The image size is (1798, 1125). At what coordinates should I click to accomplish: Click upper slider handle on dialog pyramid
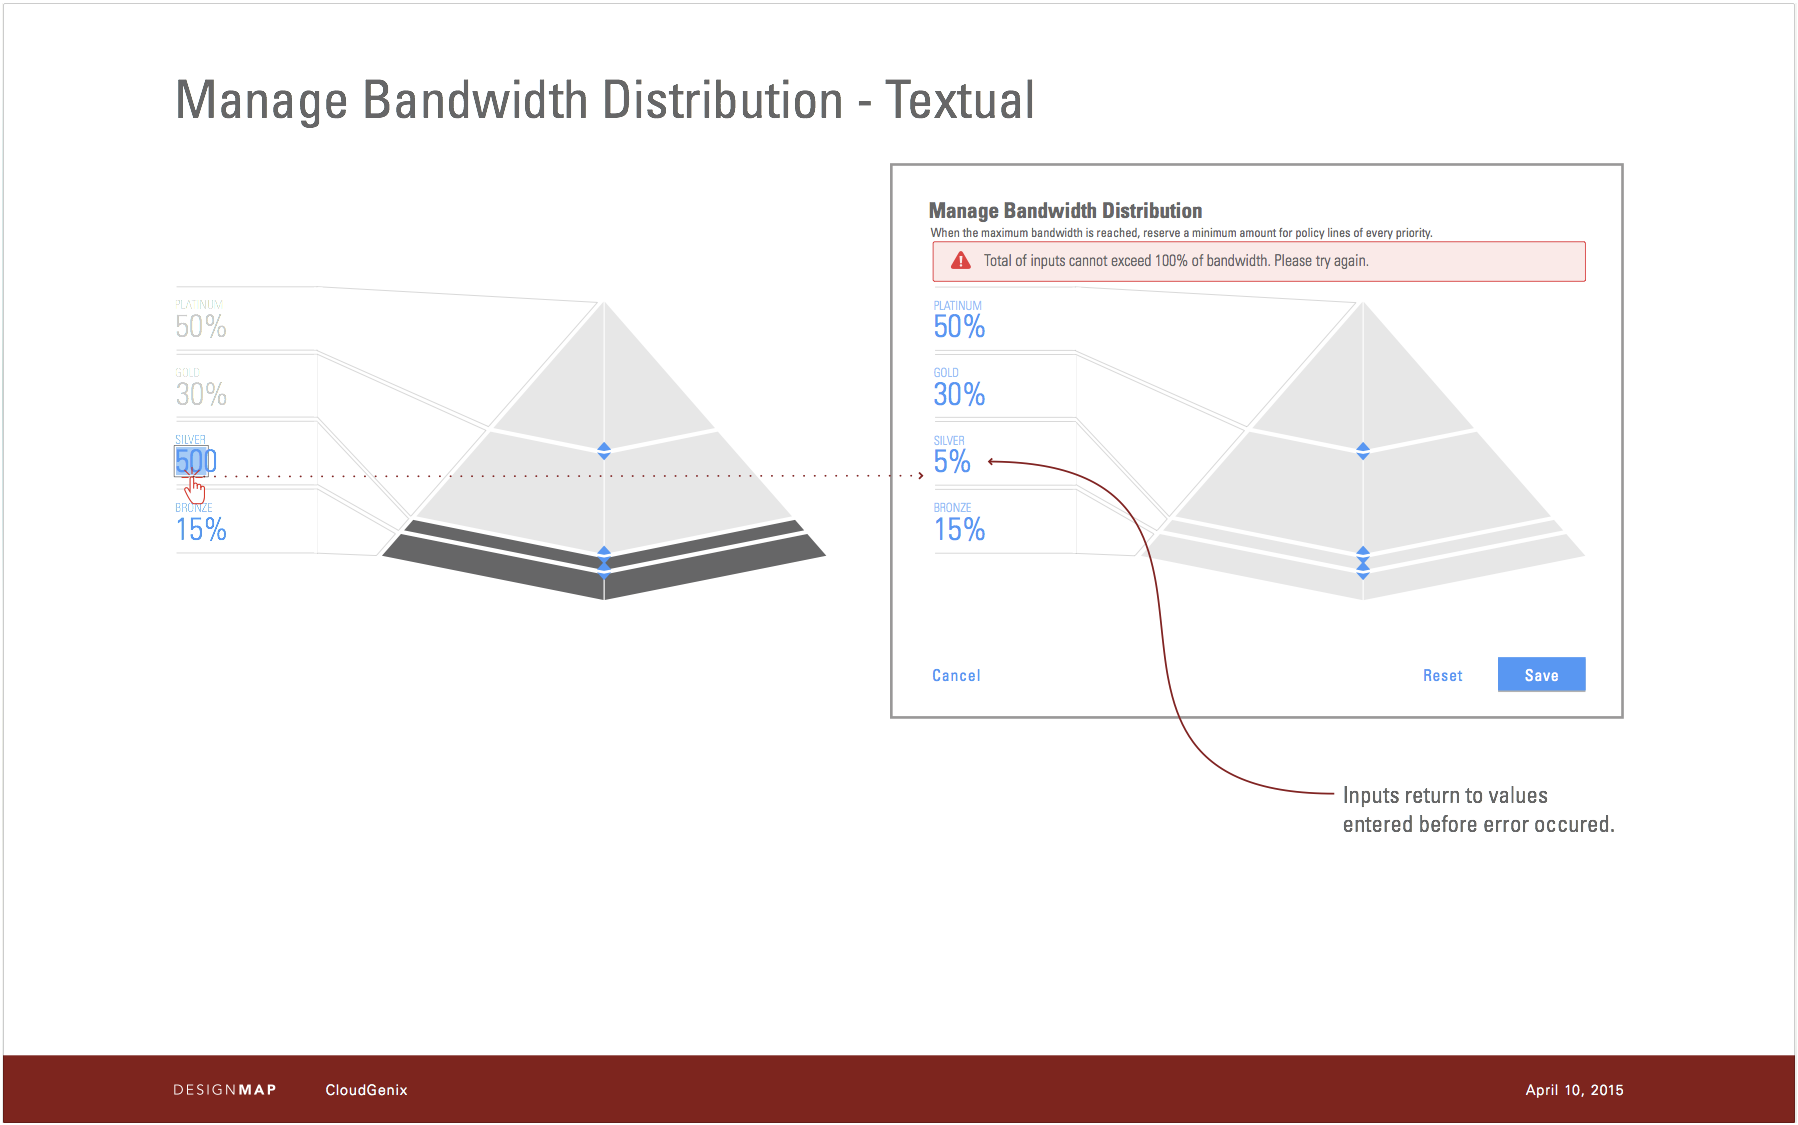coord(1363,451)
